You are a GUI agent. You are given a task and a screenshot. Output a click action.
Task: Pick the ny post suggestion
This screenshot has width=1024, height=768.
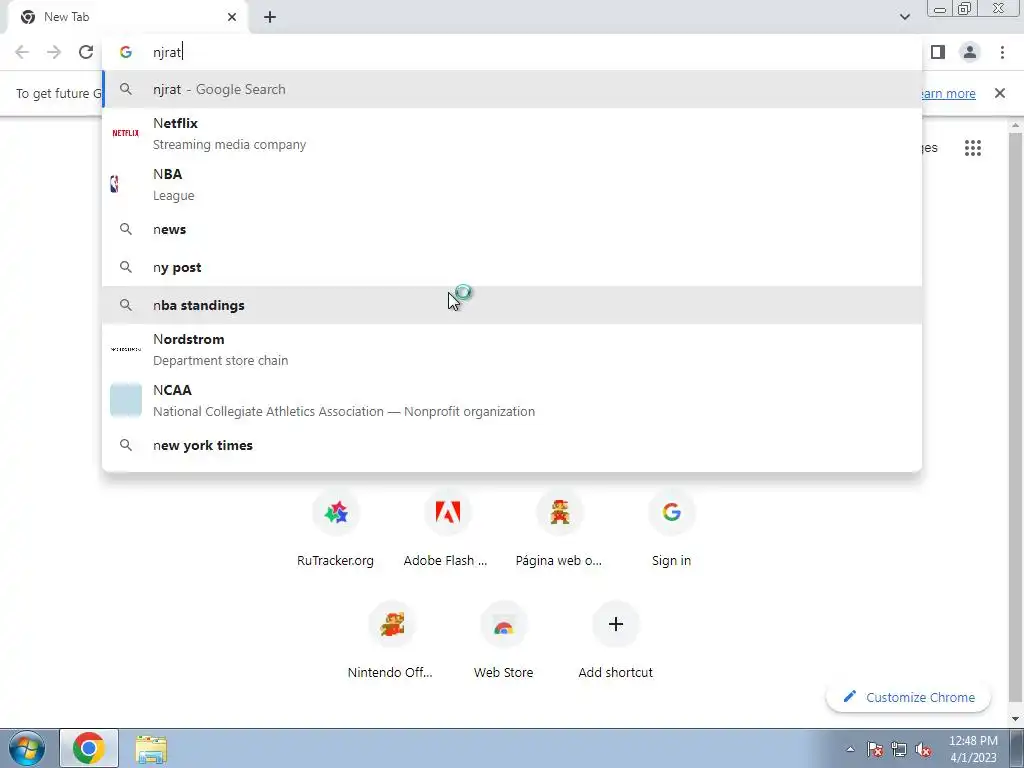point(512,267)
